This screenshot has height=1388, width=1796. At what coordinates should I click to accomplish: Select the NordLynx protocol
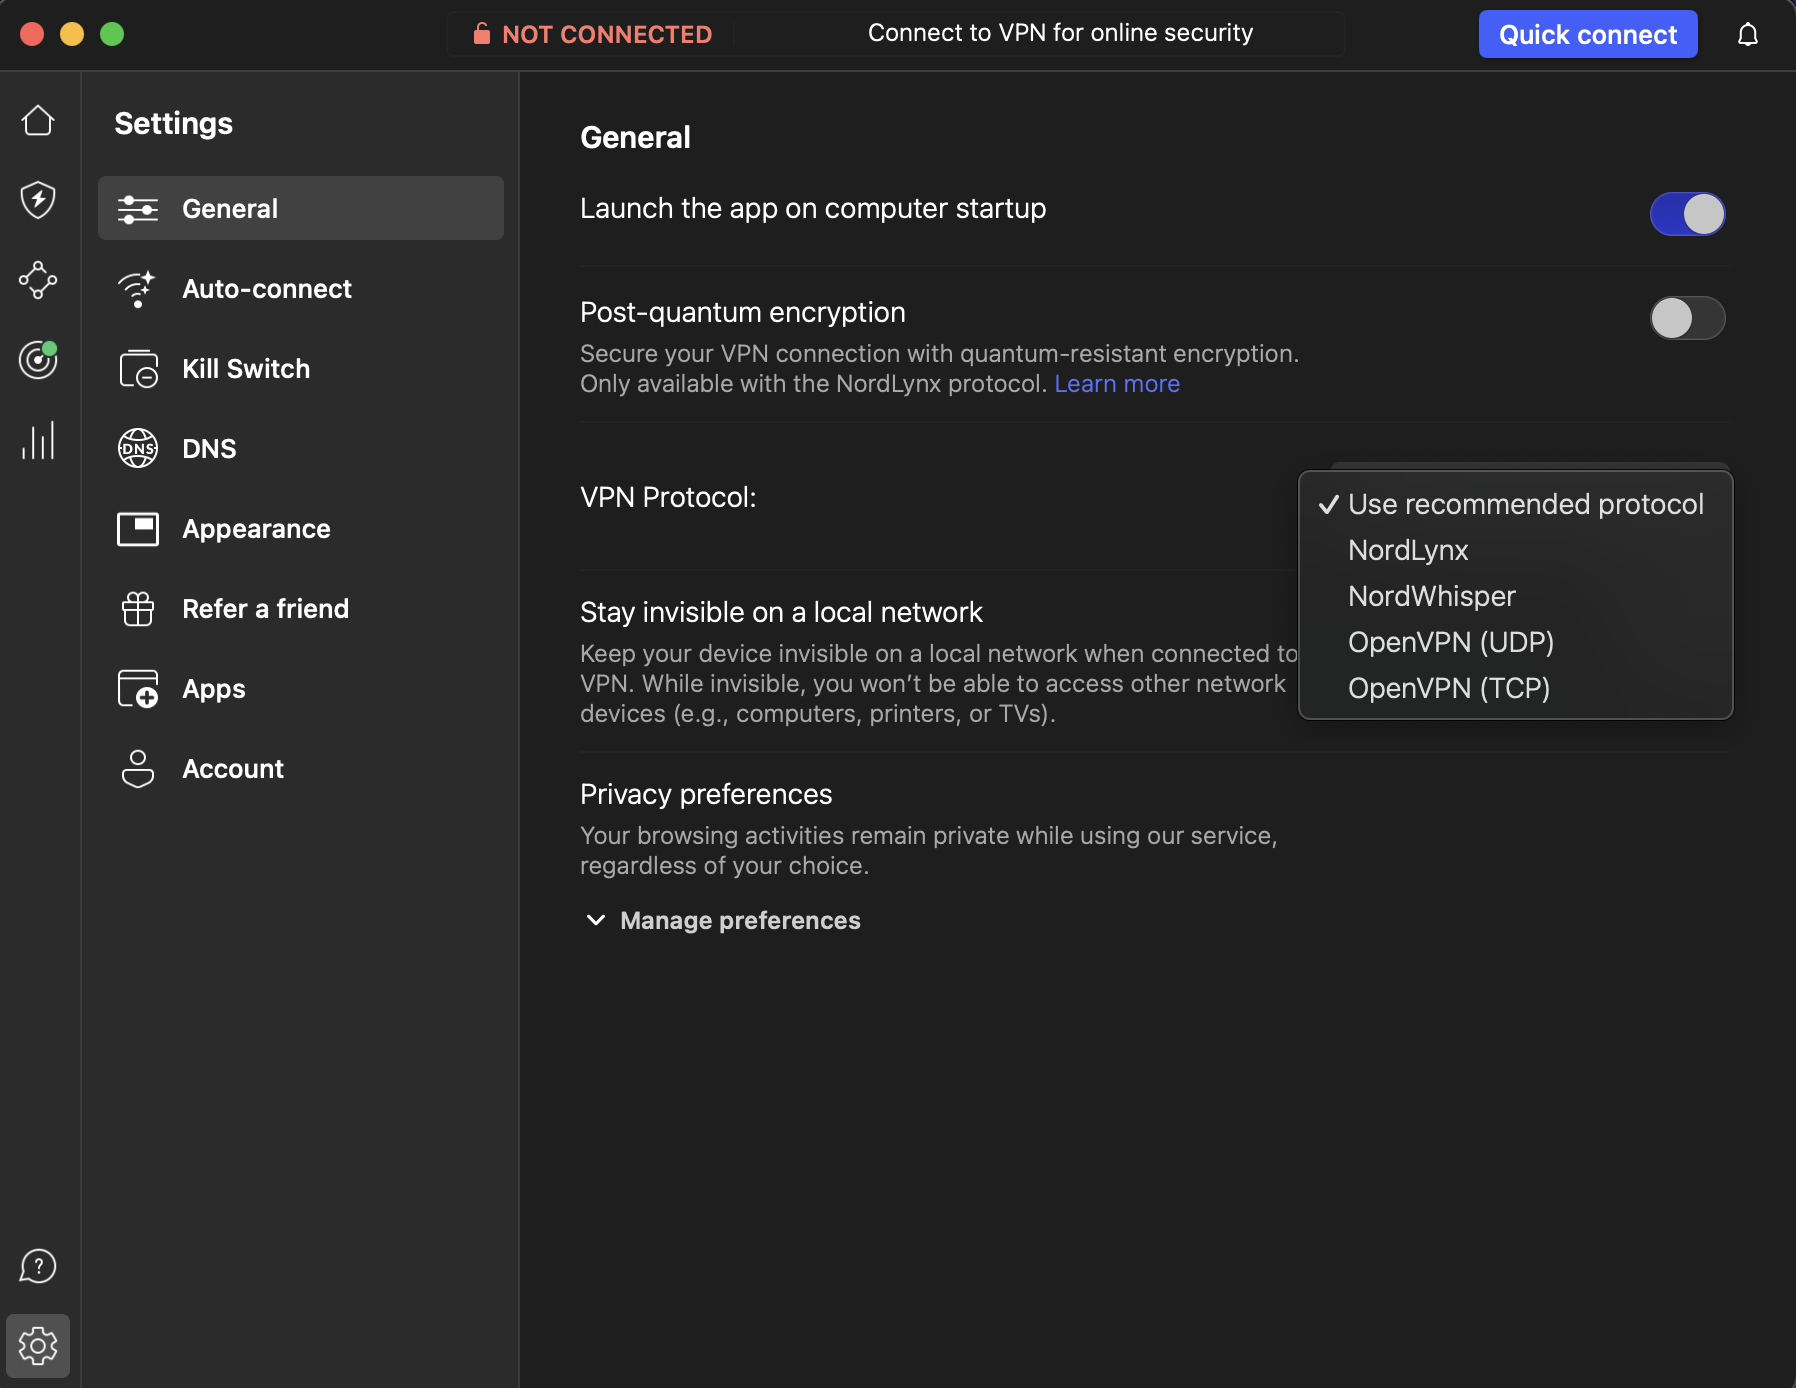[1407, 550]
